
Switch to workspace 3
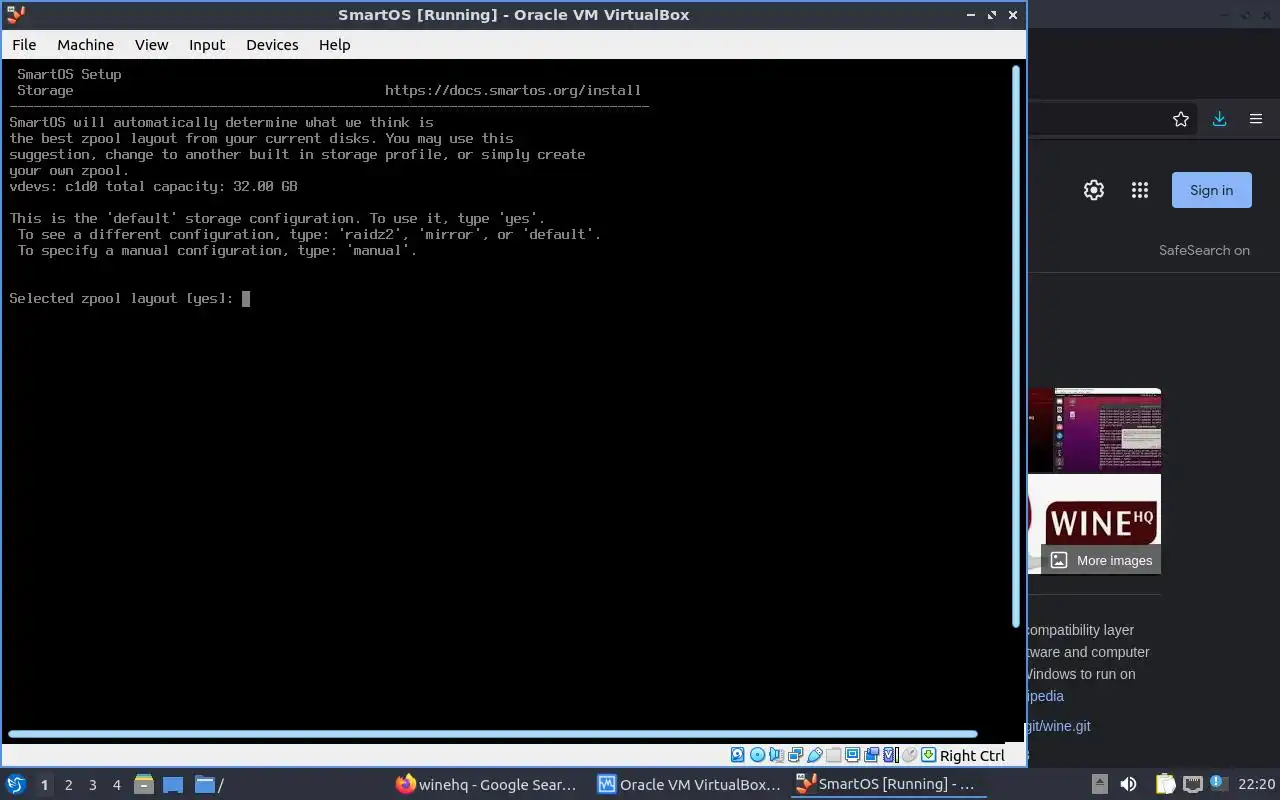click(92, 785)
